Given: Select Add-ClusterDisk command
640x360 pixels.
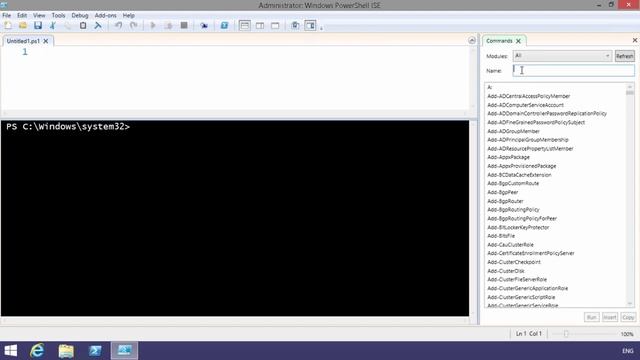Looking at the screenshot, I should pyautogui.click(x=506, y=271).
